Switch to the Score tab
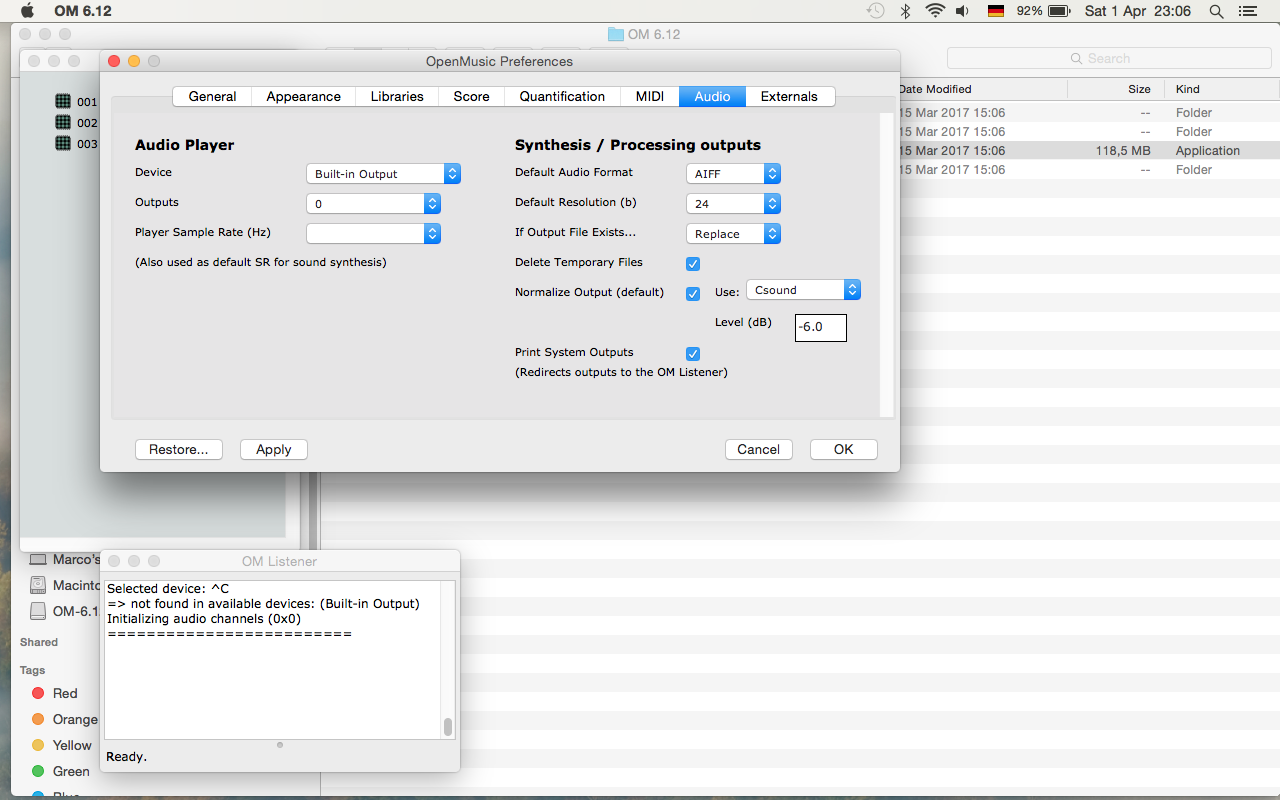The height and width of the screenshot is (800, 1280). 471,96
